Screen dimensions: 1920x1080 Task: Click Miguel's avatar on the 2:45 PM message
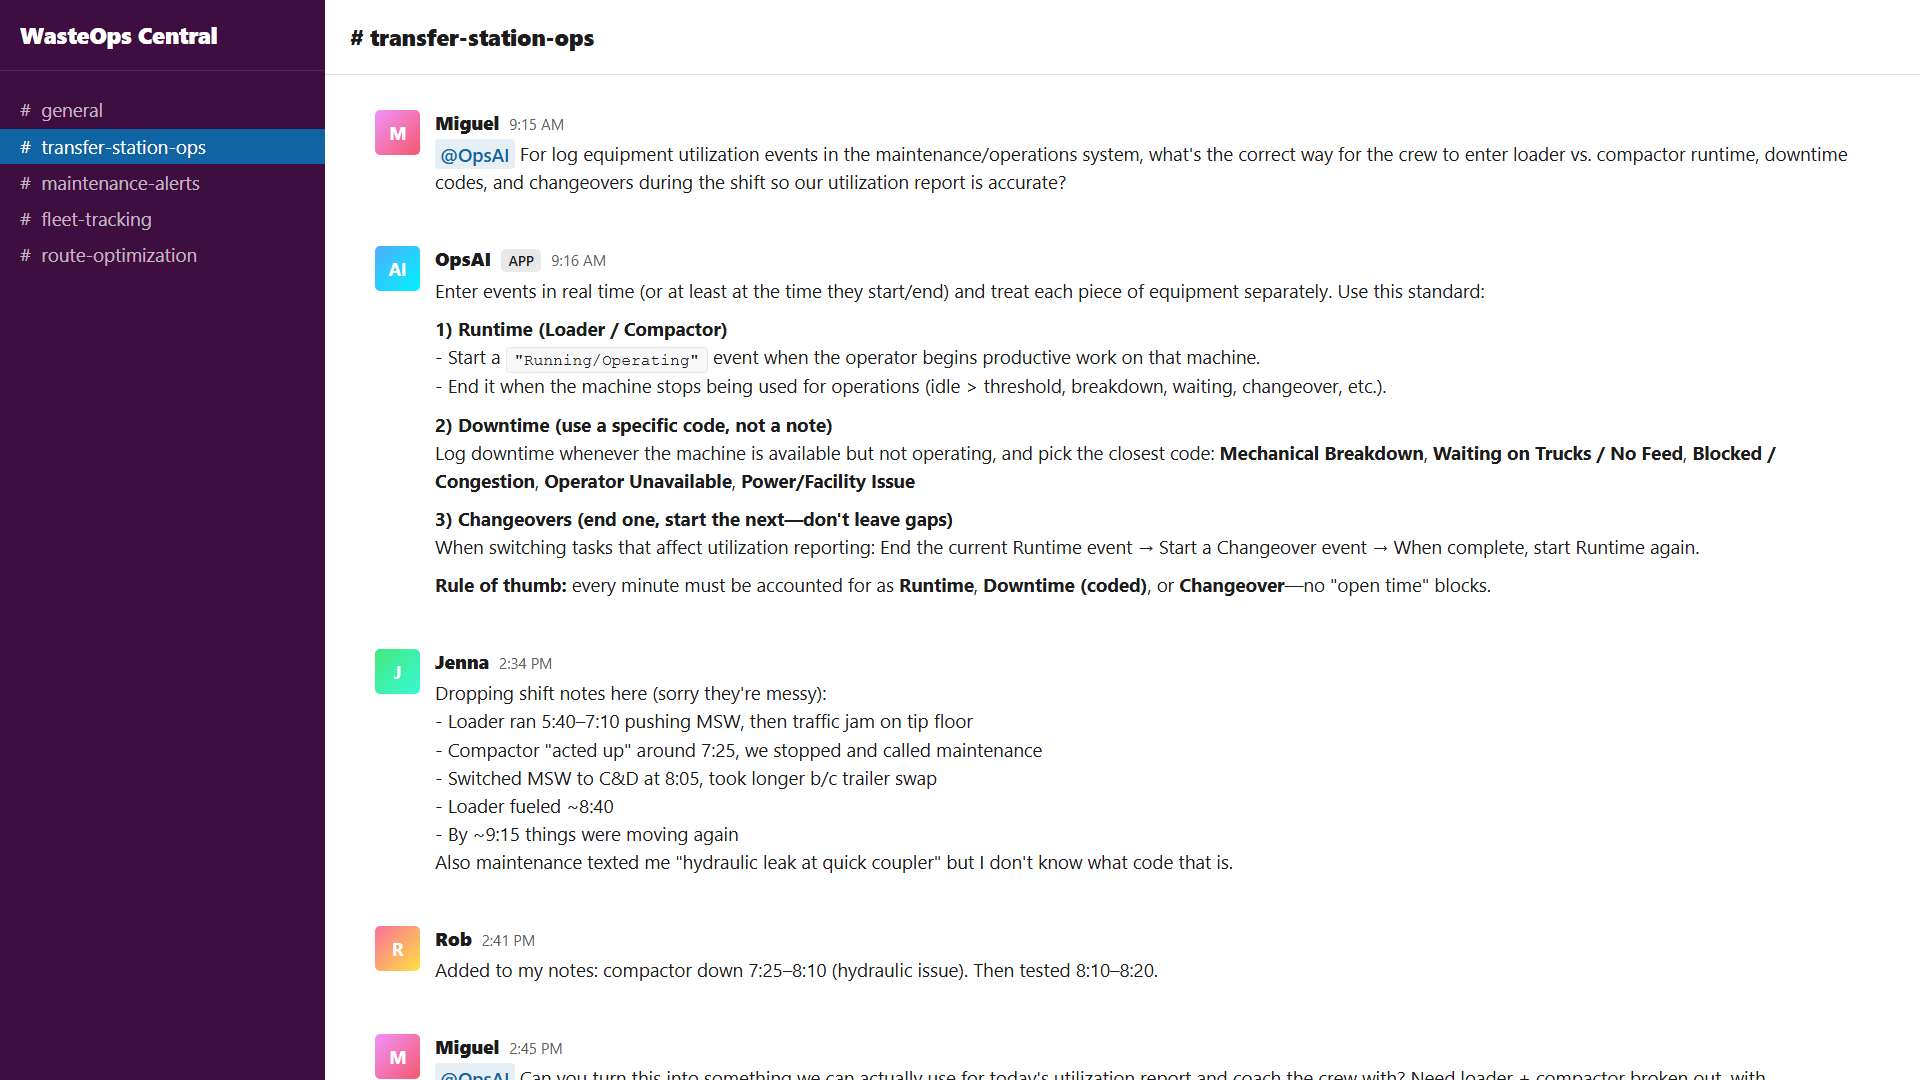point(397,1056)
